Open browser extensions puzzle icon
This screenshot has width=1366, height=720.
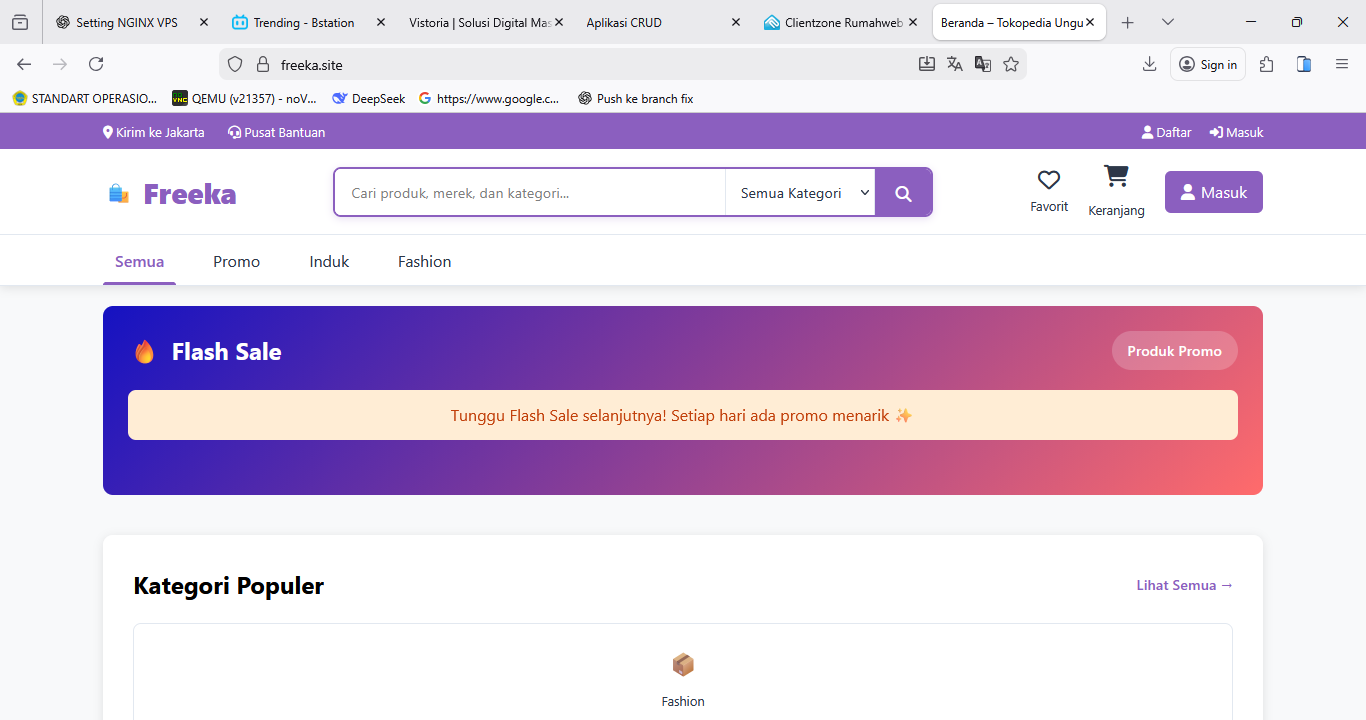point(1267,64)
